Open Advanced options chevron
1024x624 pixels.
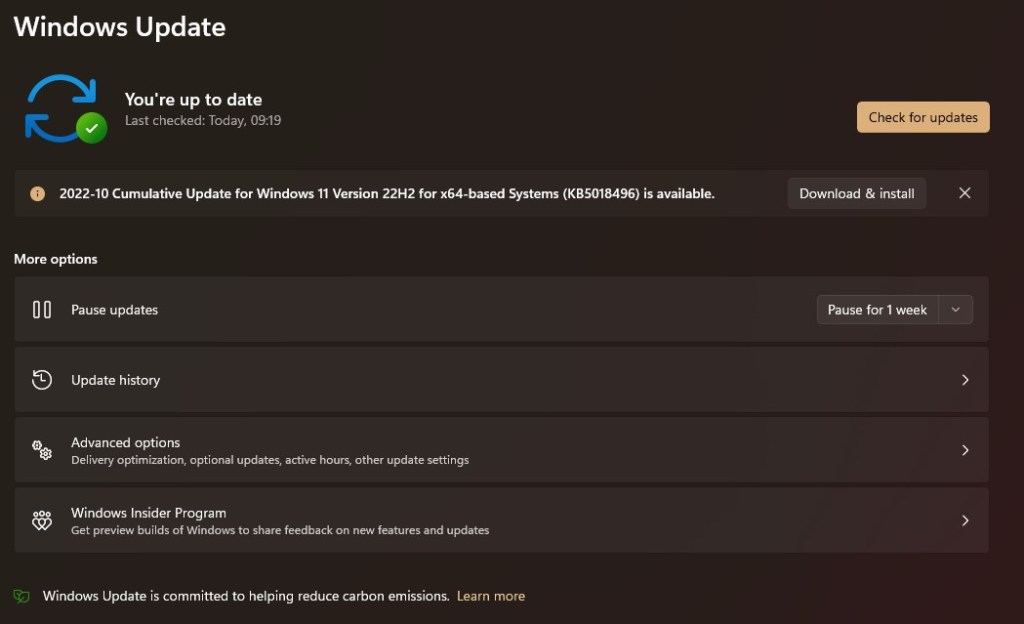(x=965, y=450)
